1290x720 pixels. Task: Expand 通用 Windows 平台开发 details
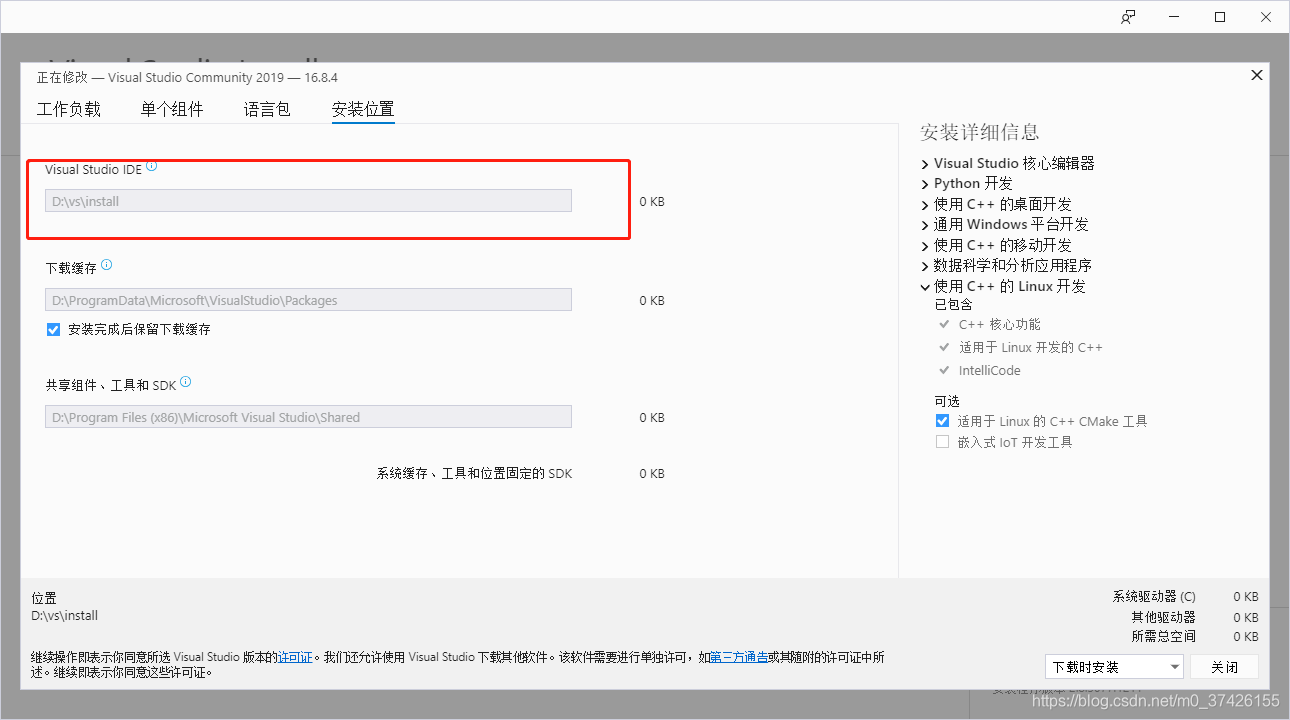coord(925,224)
